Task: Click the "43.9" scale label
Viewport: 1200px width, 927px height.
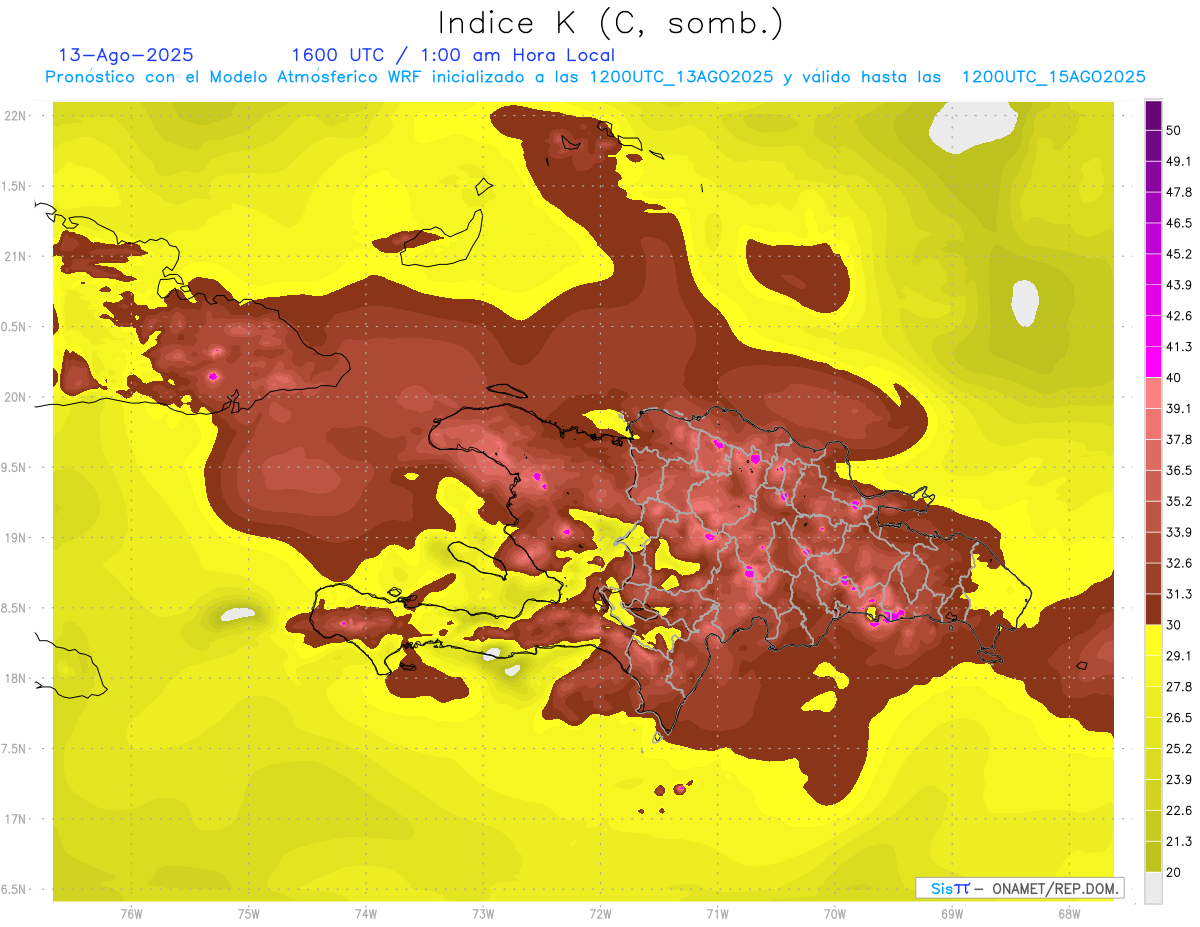Action: (1178, 285)
